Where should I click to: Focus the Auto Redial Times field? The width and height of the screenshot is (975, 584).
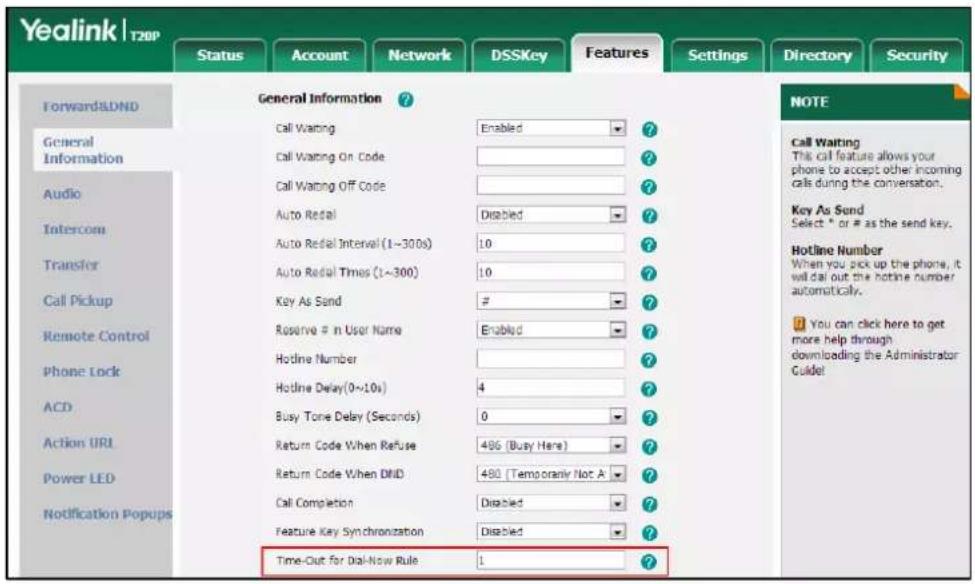(x=551, y=272)
